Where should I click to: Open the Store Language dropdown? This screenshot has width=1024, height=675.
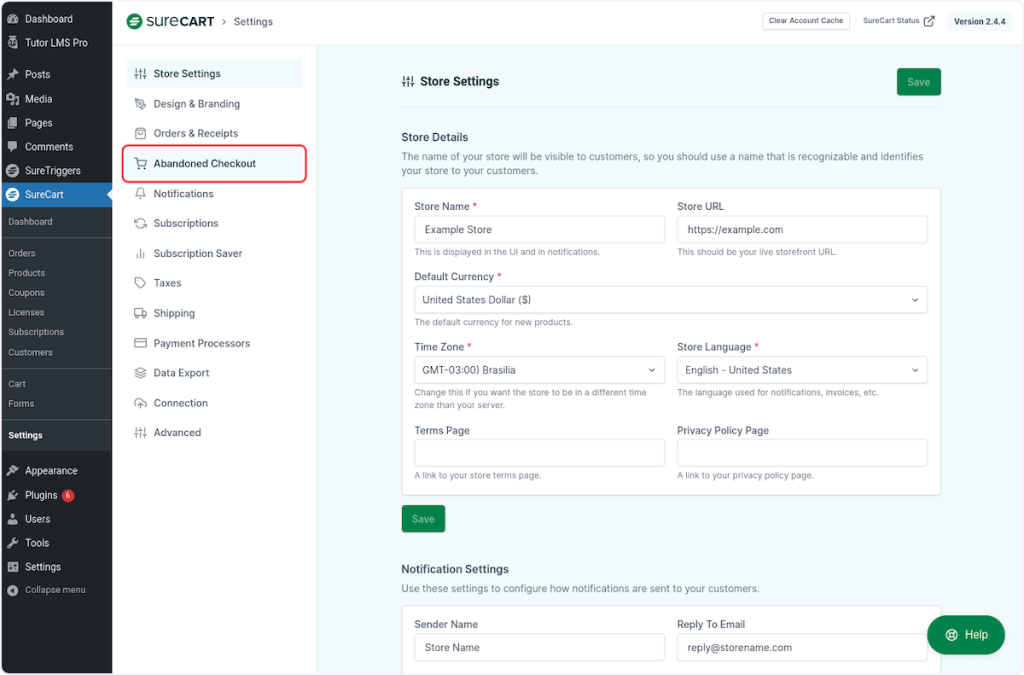(801, 370)
